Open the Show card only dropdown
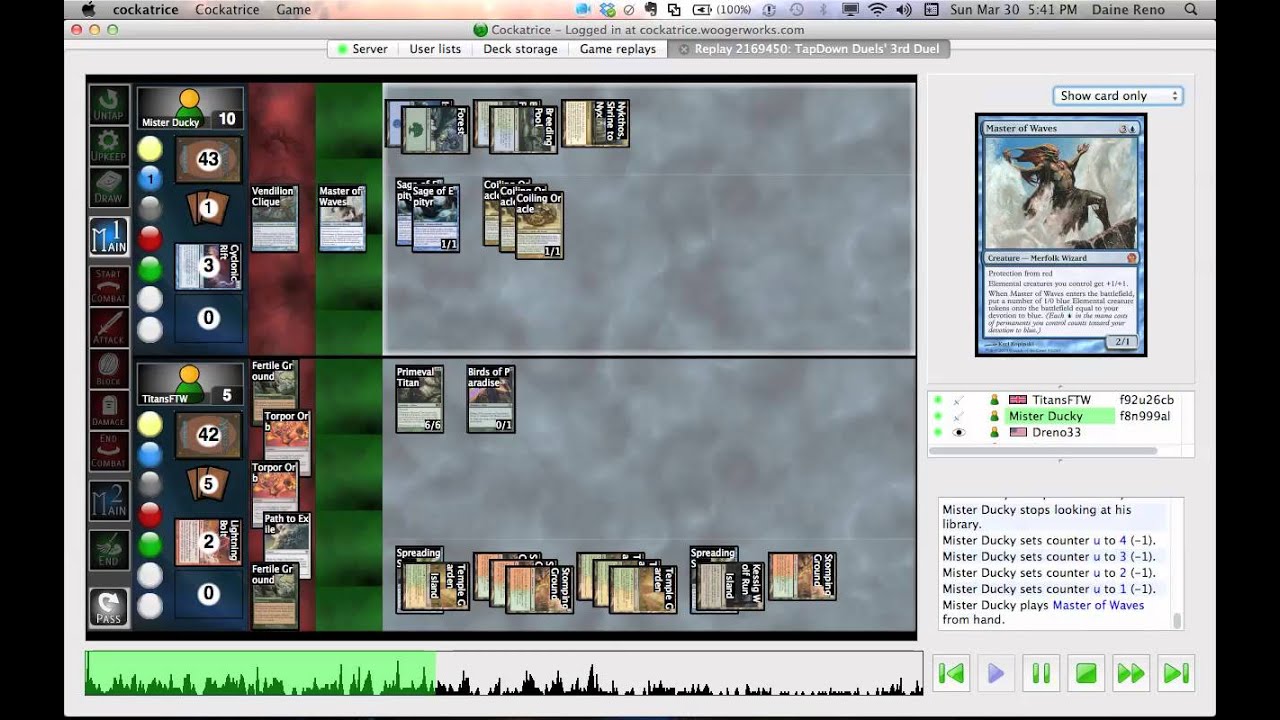 click(x=1118, y=96)
